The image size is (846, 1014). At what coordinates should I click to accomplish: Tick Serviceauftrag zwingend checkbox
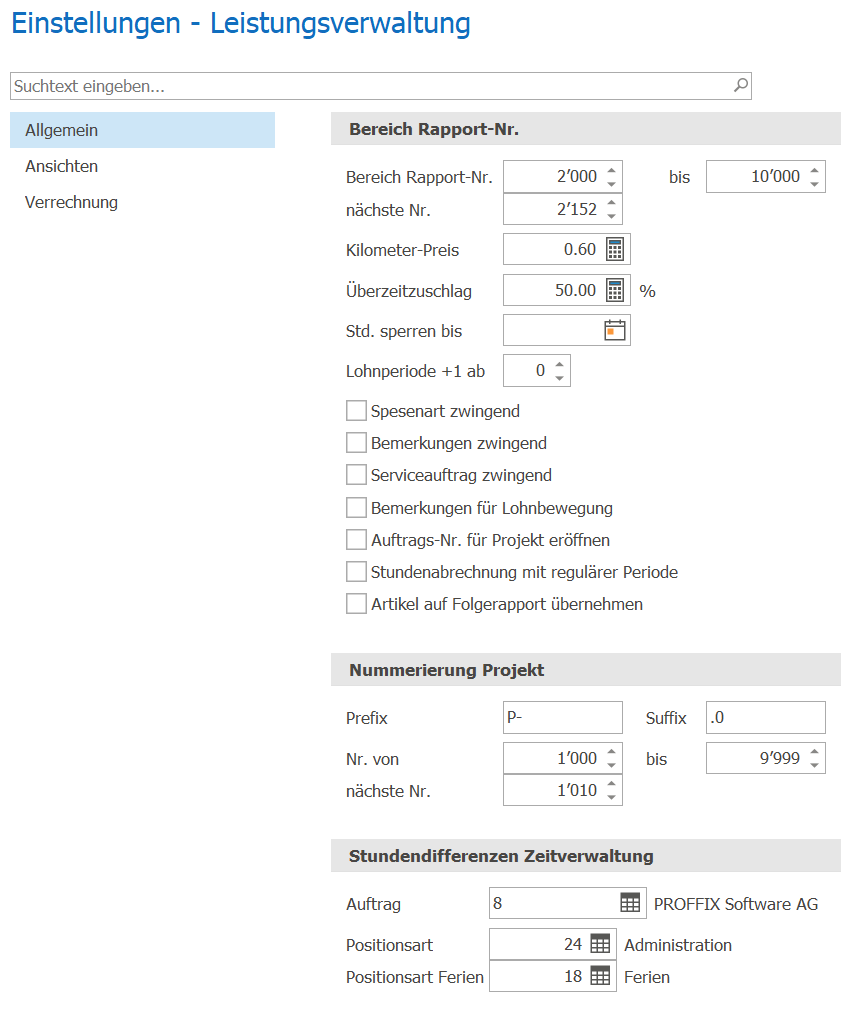[x=356, y=475]
